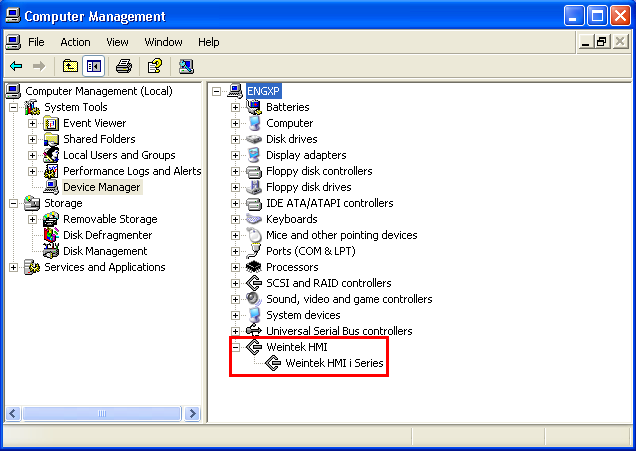Open the View menu

point(118,42)
